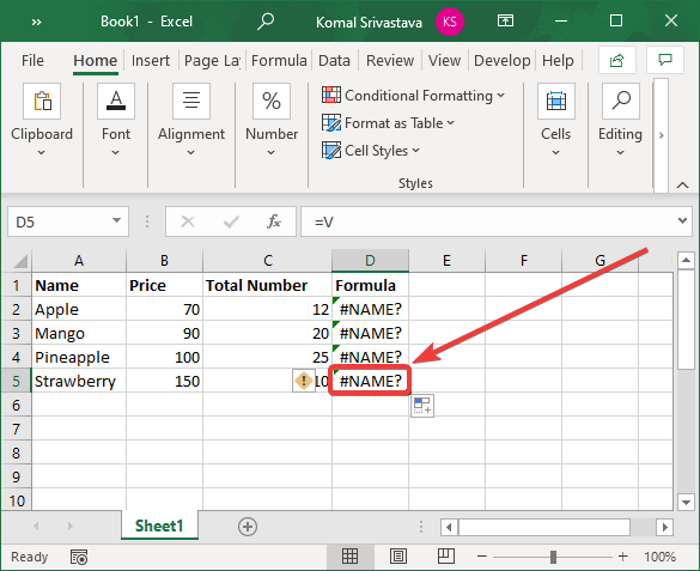Click the Share icon in ribbon
The image size is (700, 571).
coord(617,60)
